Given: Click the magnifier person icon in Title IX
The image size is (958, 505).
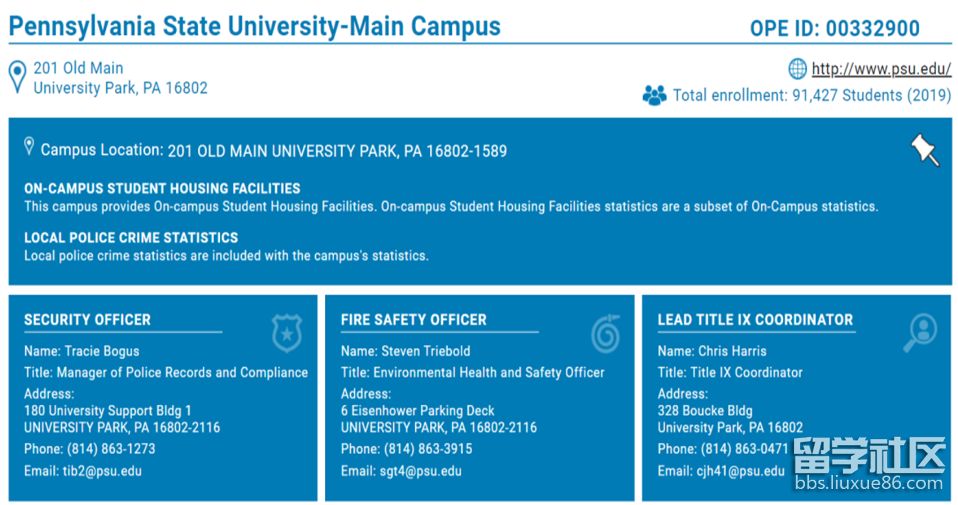Looking at the screenshot, I should (920, 333).
